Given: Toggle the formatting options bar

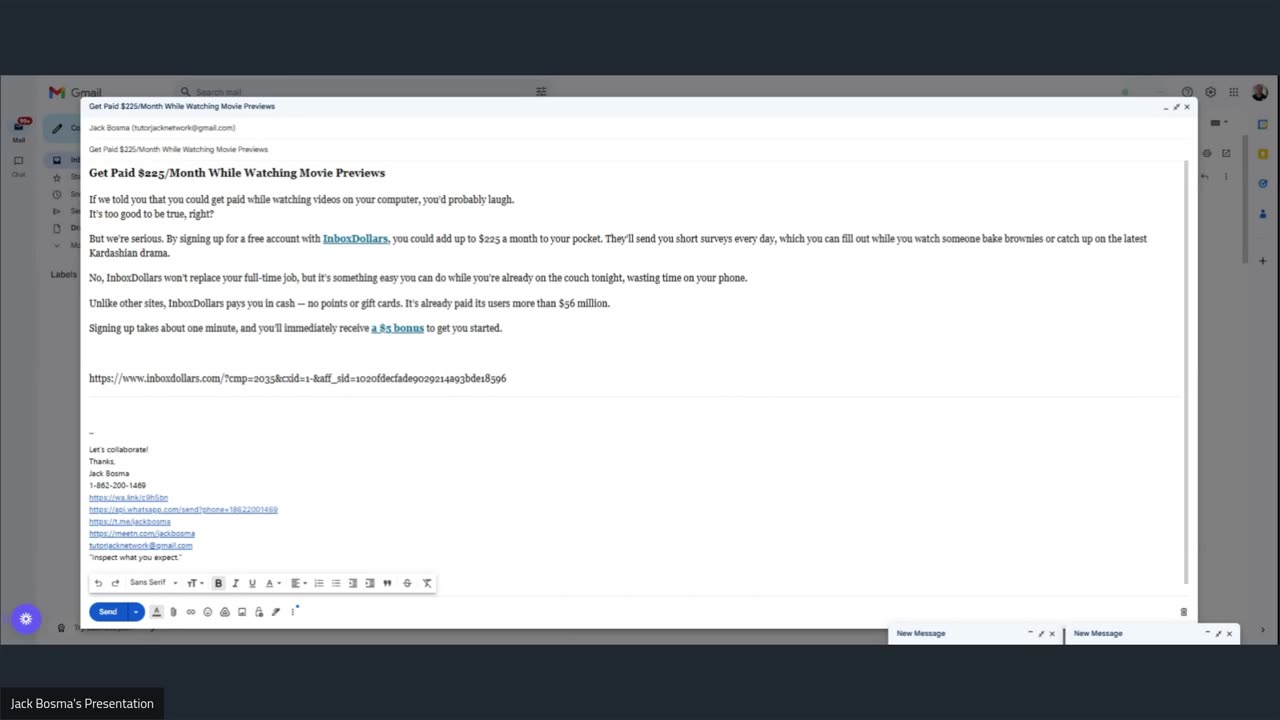Looking at the screenshot, I should (x=156, y=612).
